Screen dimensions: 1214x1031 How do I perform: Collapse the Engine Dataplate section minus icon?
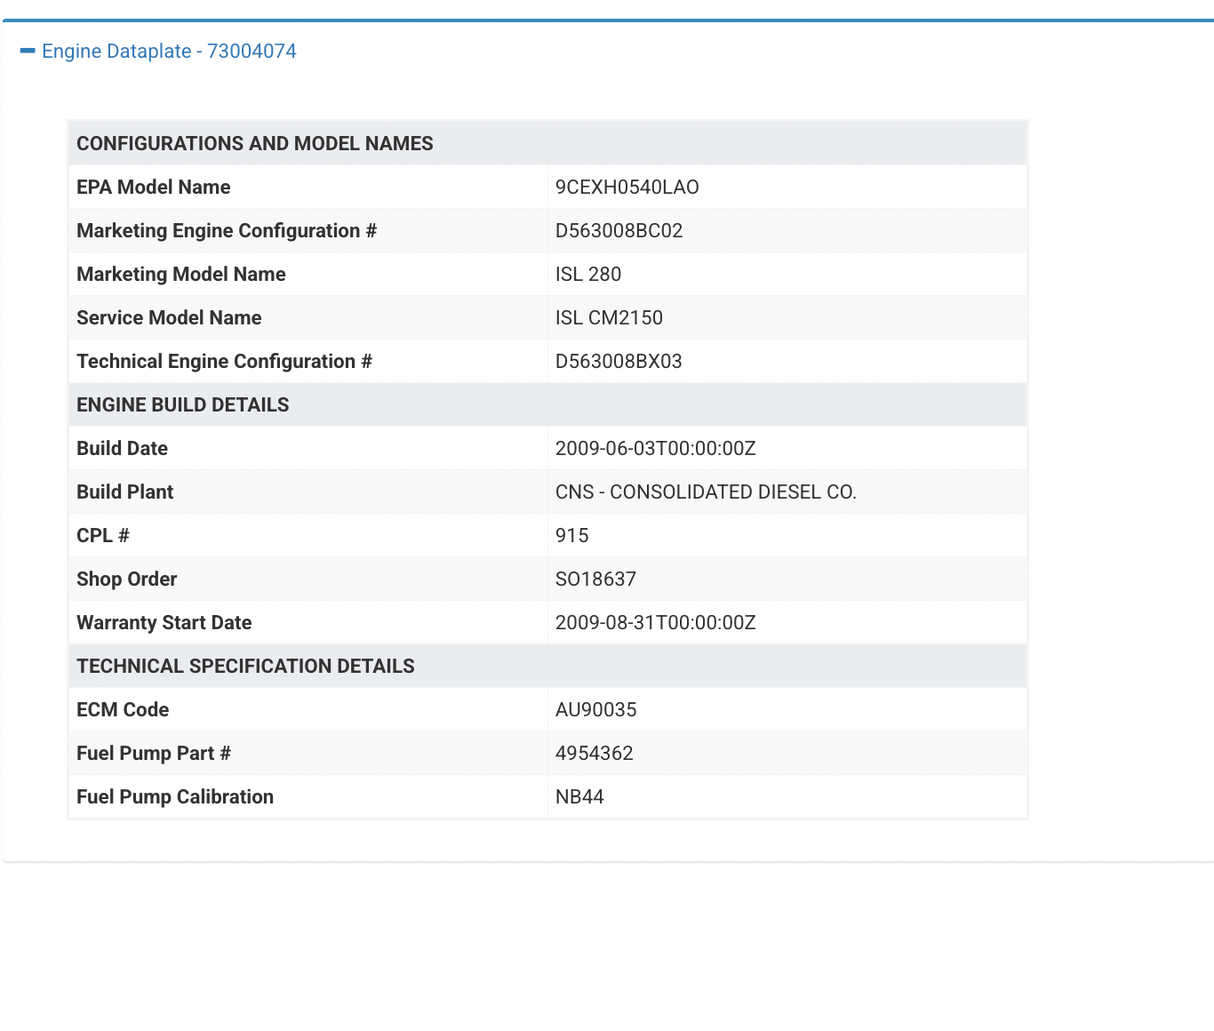(x=27, y=51)
